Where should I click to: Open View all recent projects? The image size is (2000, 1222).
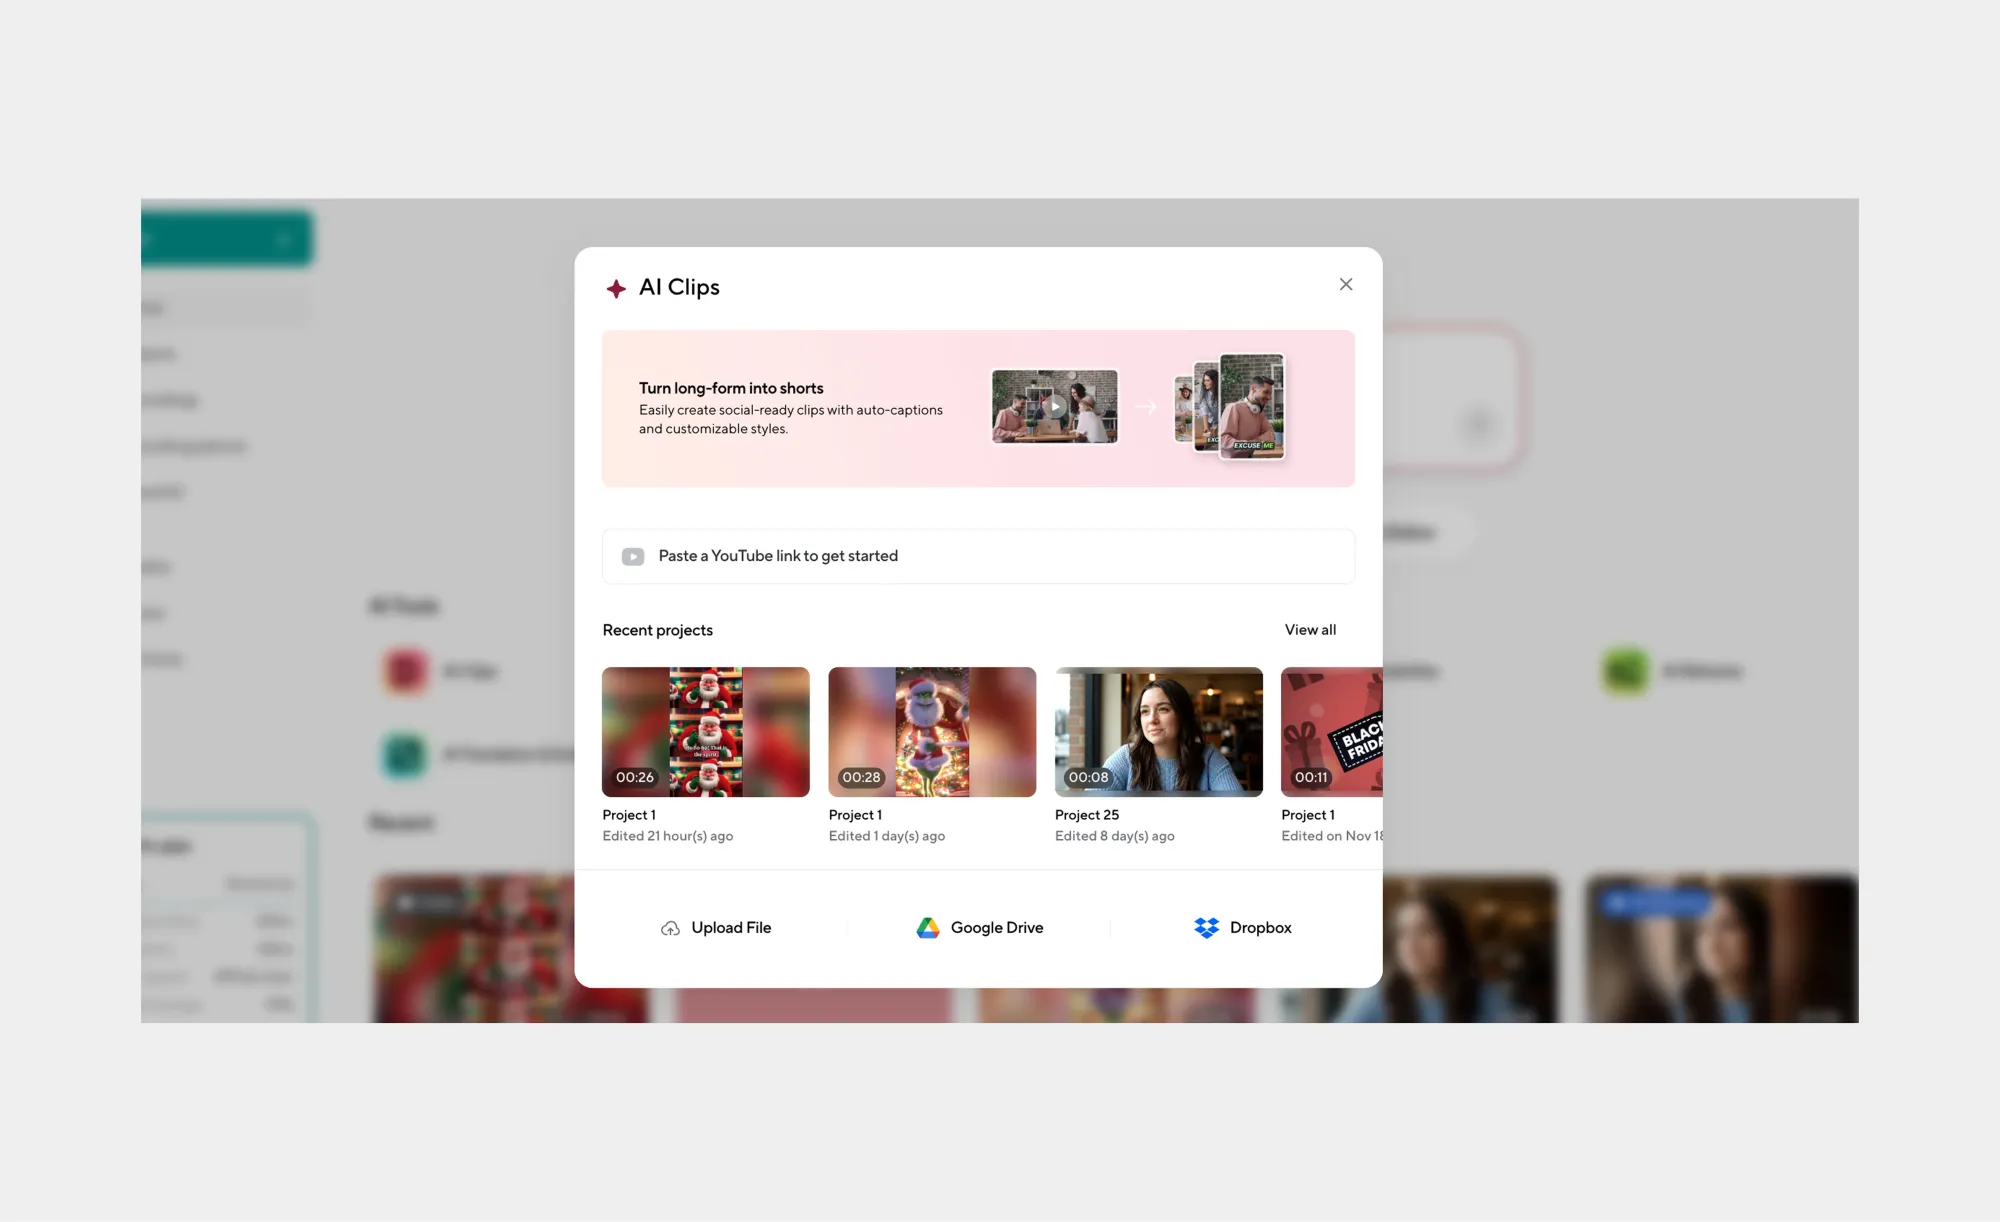1310,630
